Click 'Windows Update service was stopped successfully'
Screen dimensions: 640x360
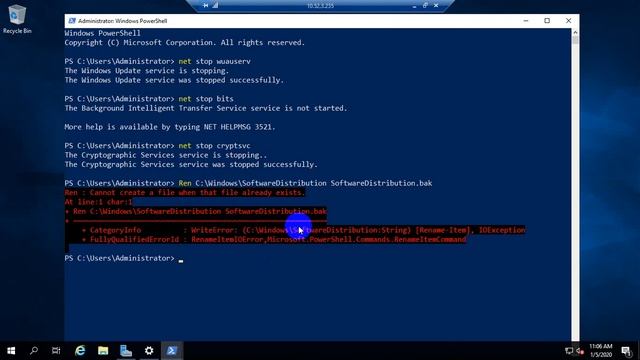174,80
